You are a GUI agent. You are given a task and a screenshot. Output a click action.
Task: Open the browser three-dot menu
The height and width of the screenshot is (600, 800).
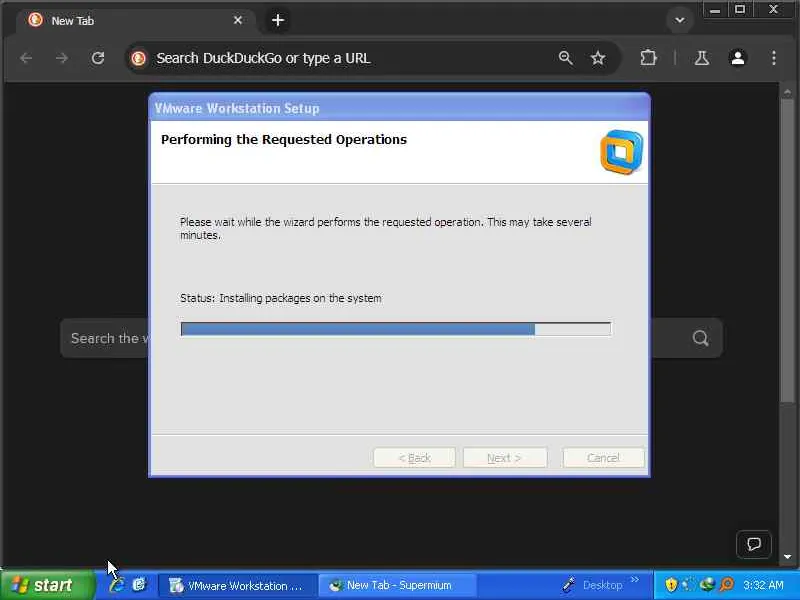[x=774, y=58]
